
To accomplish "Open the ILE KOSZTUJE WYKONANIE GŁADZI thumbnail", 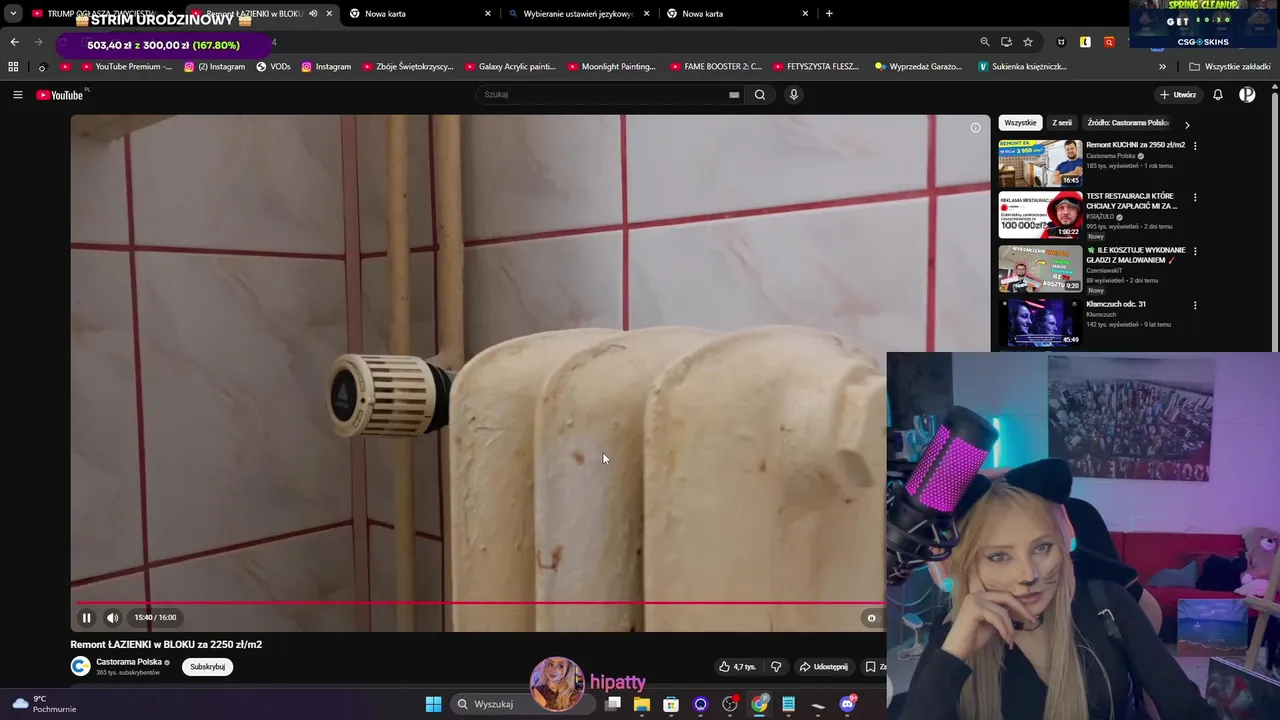I will point(1040,268).
